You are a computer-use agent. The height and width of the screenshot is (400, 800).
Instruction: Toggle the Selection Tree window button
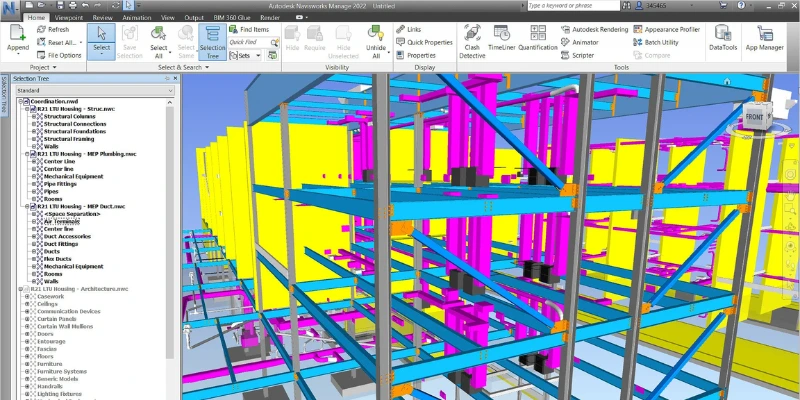click(212, 42)
